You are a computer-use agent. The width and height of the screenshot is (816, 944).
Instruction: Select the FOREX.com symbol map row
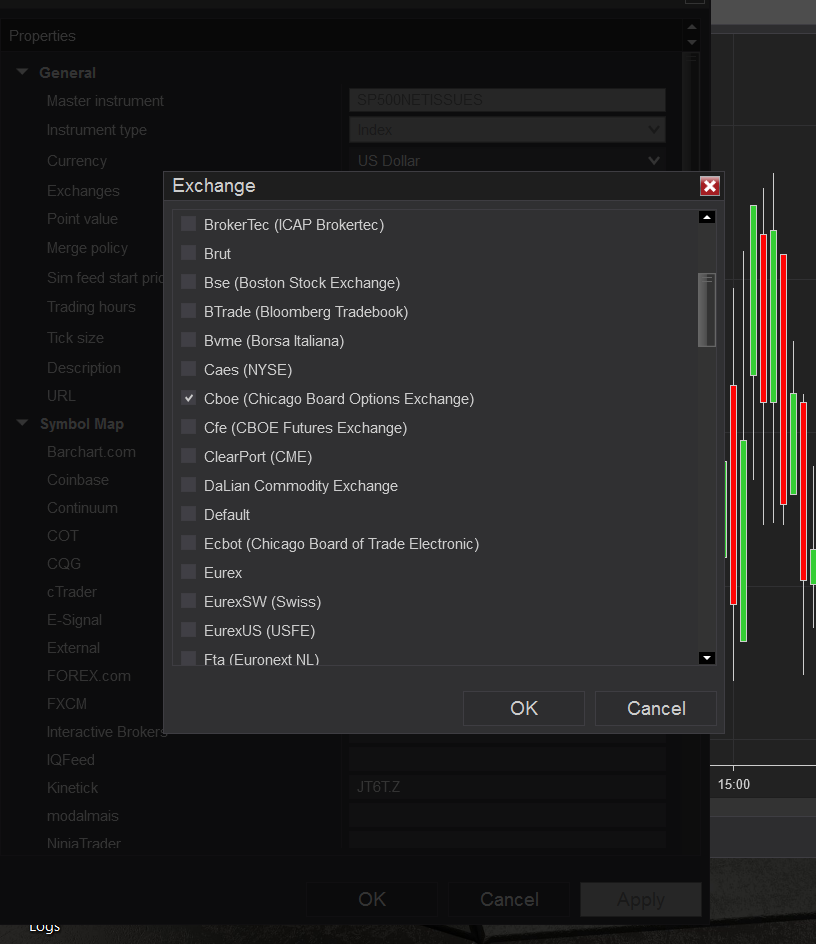pyautogui.click(x=89, y=676)
